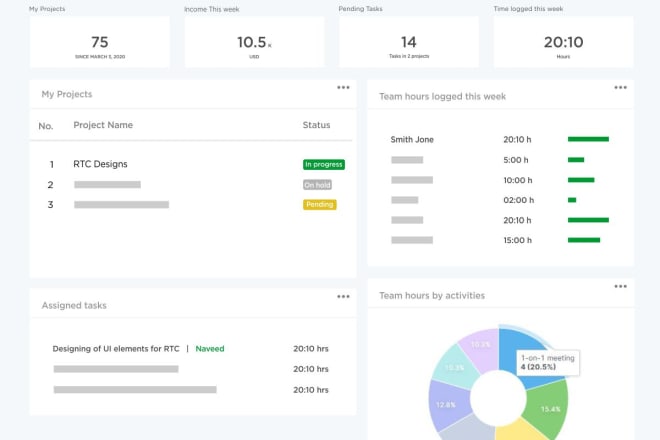660x440 pixels.
Task: Click the No. column header
Action: click(x=46, y=126)
